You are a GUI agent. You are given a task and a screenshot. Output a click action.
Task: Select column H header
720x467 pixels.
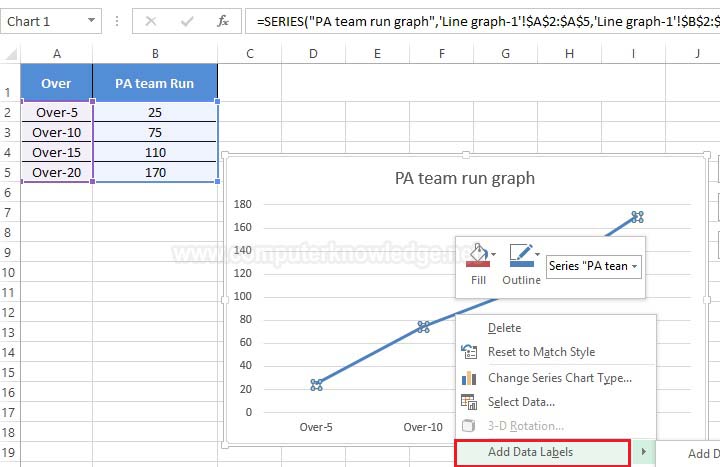(569, 54)
